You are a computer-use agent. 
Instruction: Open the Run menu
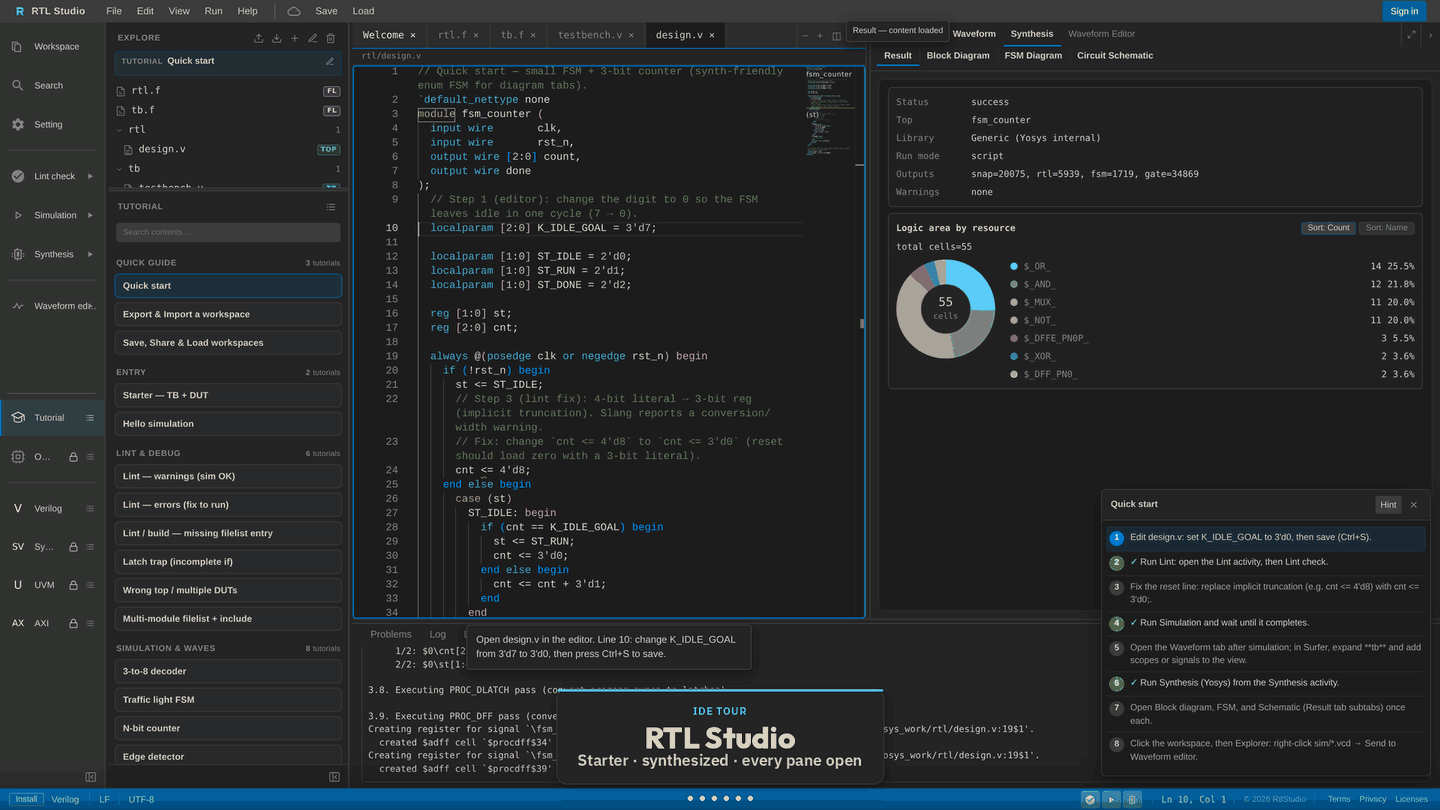(213, 11)
